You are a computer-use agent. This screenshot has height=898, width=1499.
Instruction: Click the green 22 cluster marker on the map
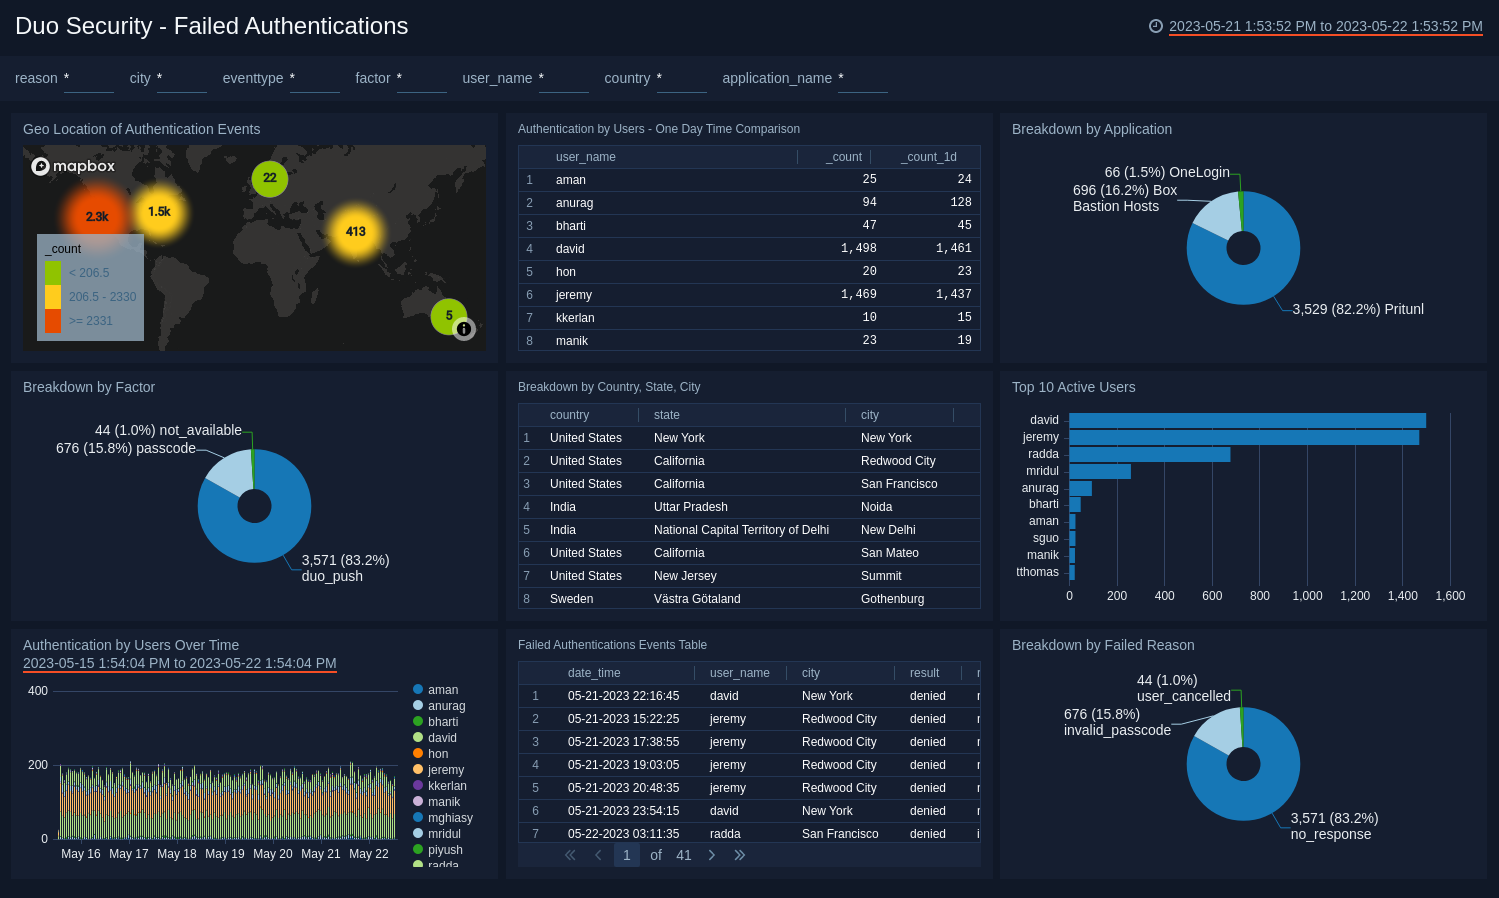click(270, 179)
